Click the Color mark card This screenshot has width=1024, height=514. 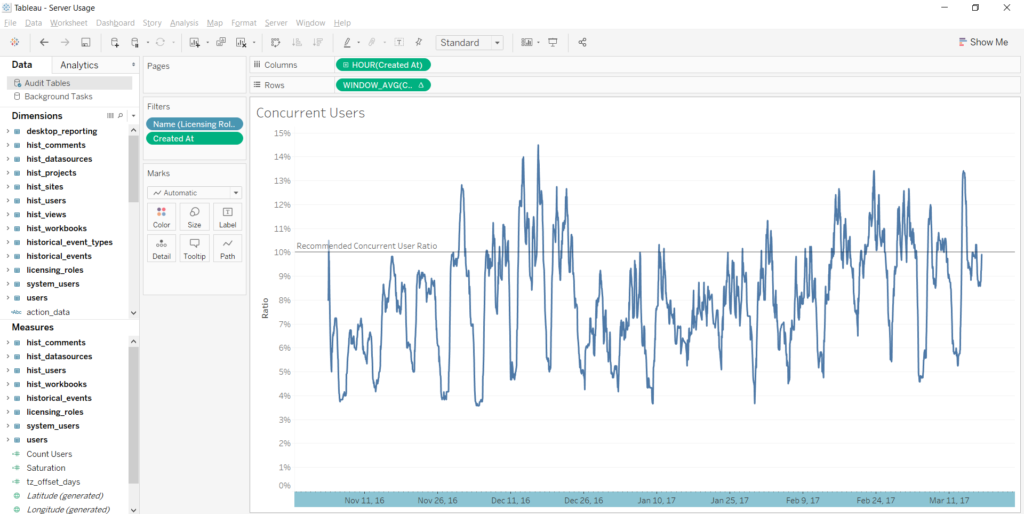[x=161, y=217]
